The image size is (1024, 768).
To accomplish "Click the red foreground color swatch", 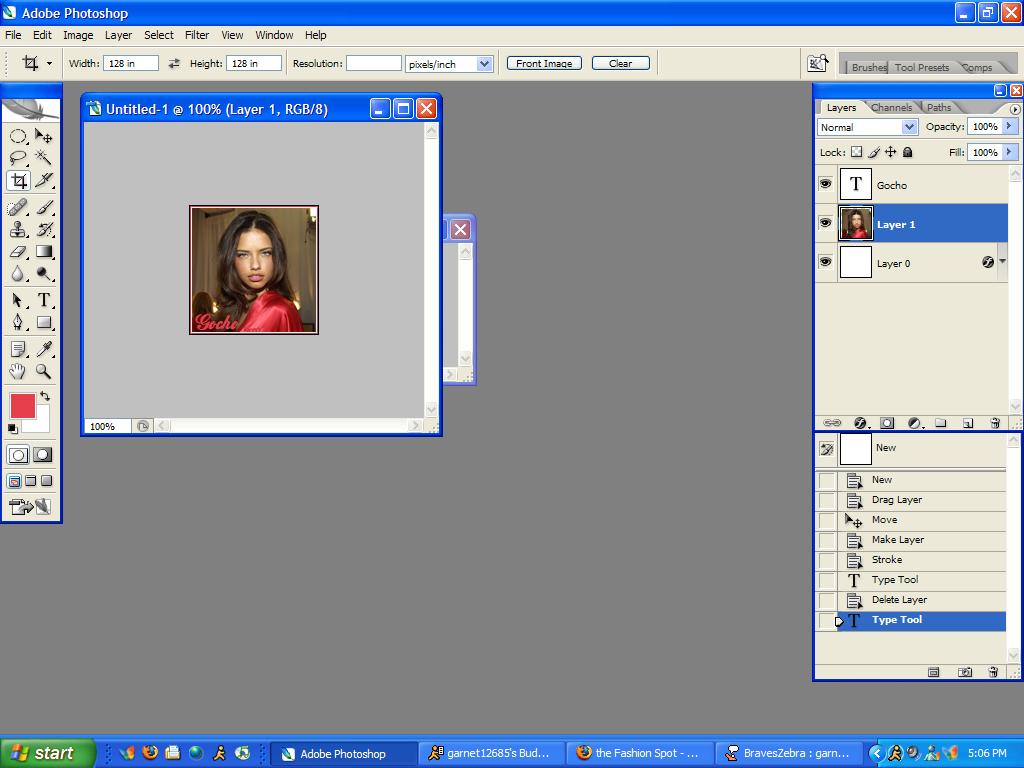I will (x=22, y=405).
